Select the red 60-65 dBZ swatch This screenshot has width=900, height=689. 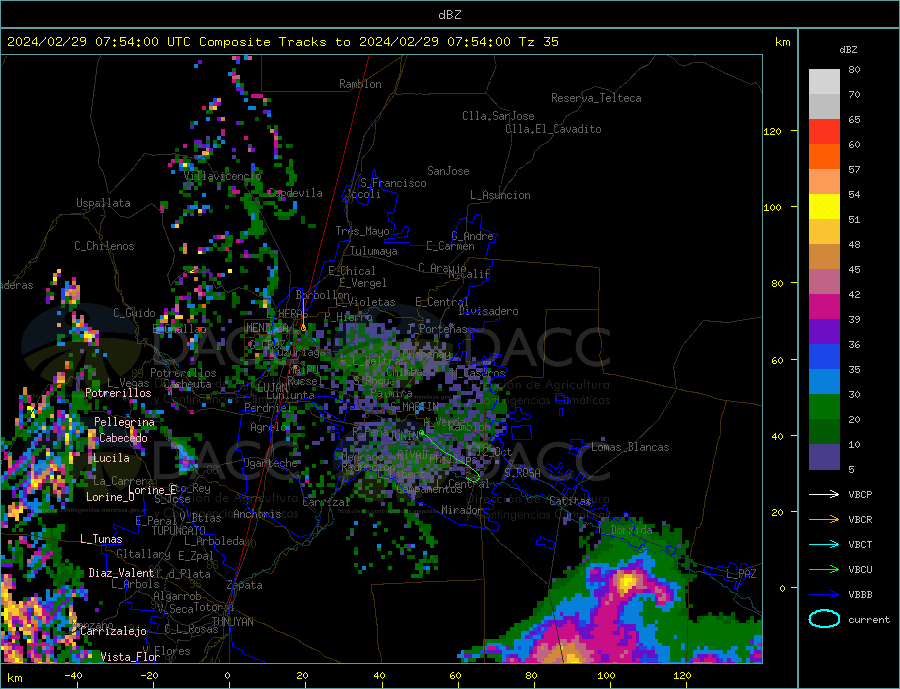(824, 131)
